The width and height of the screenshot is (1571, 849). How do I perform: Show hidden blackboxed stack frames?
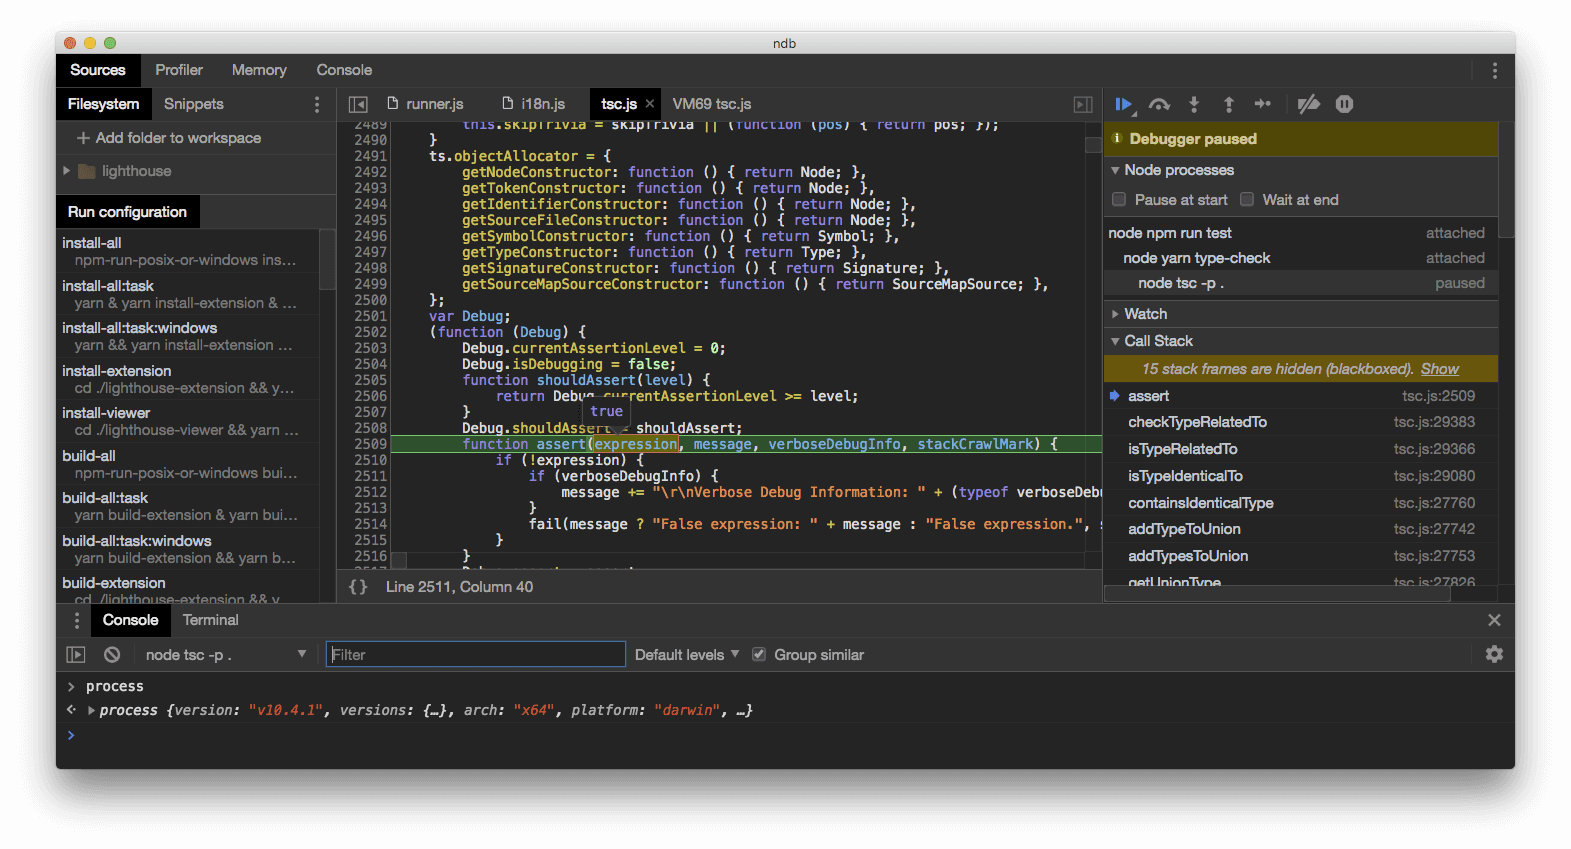1439,369
